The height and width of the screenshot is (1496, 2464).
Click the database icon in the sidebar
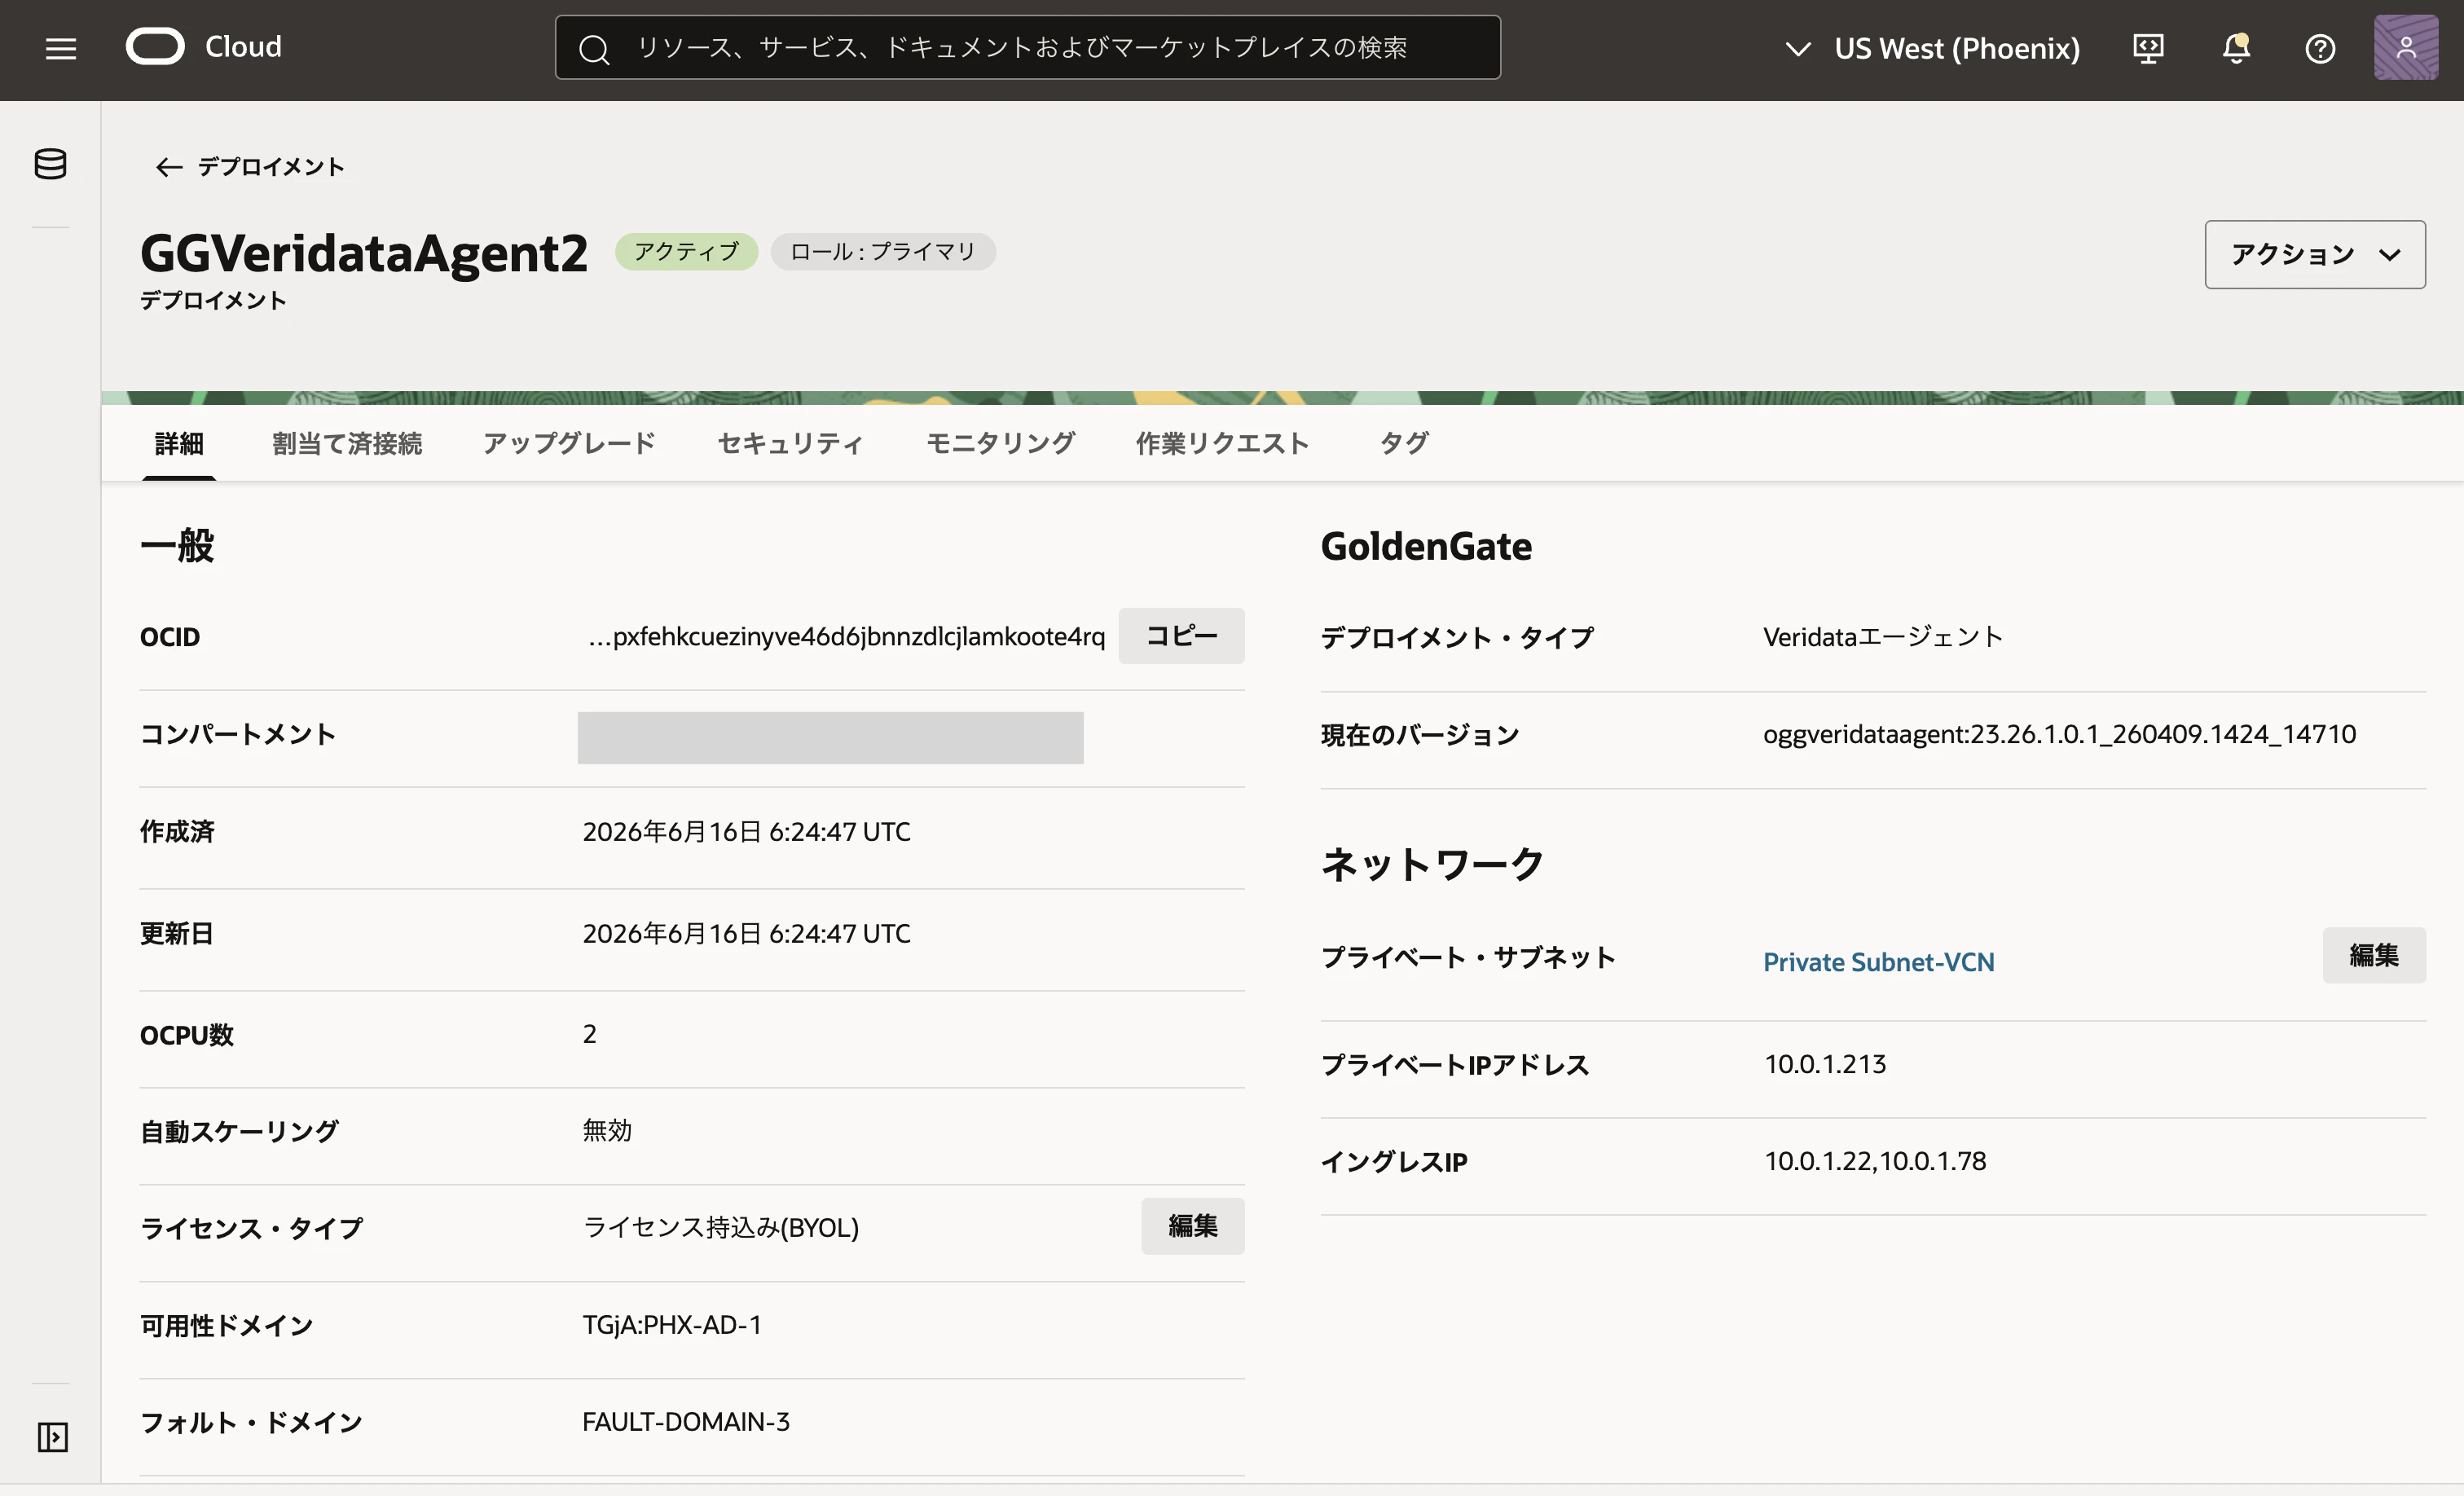tap(50, 164)
